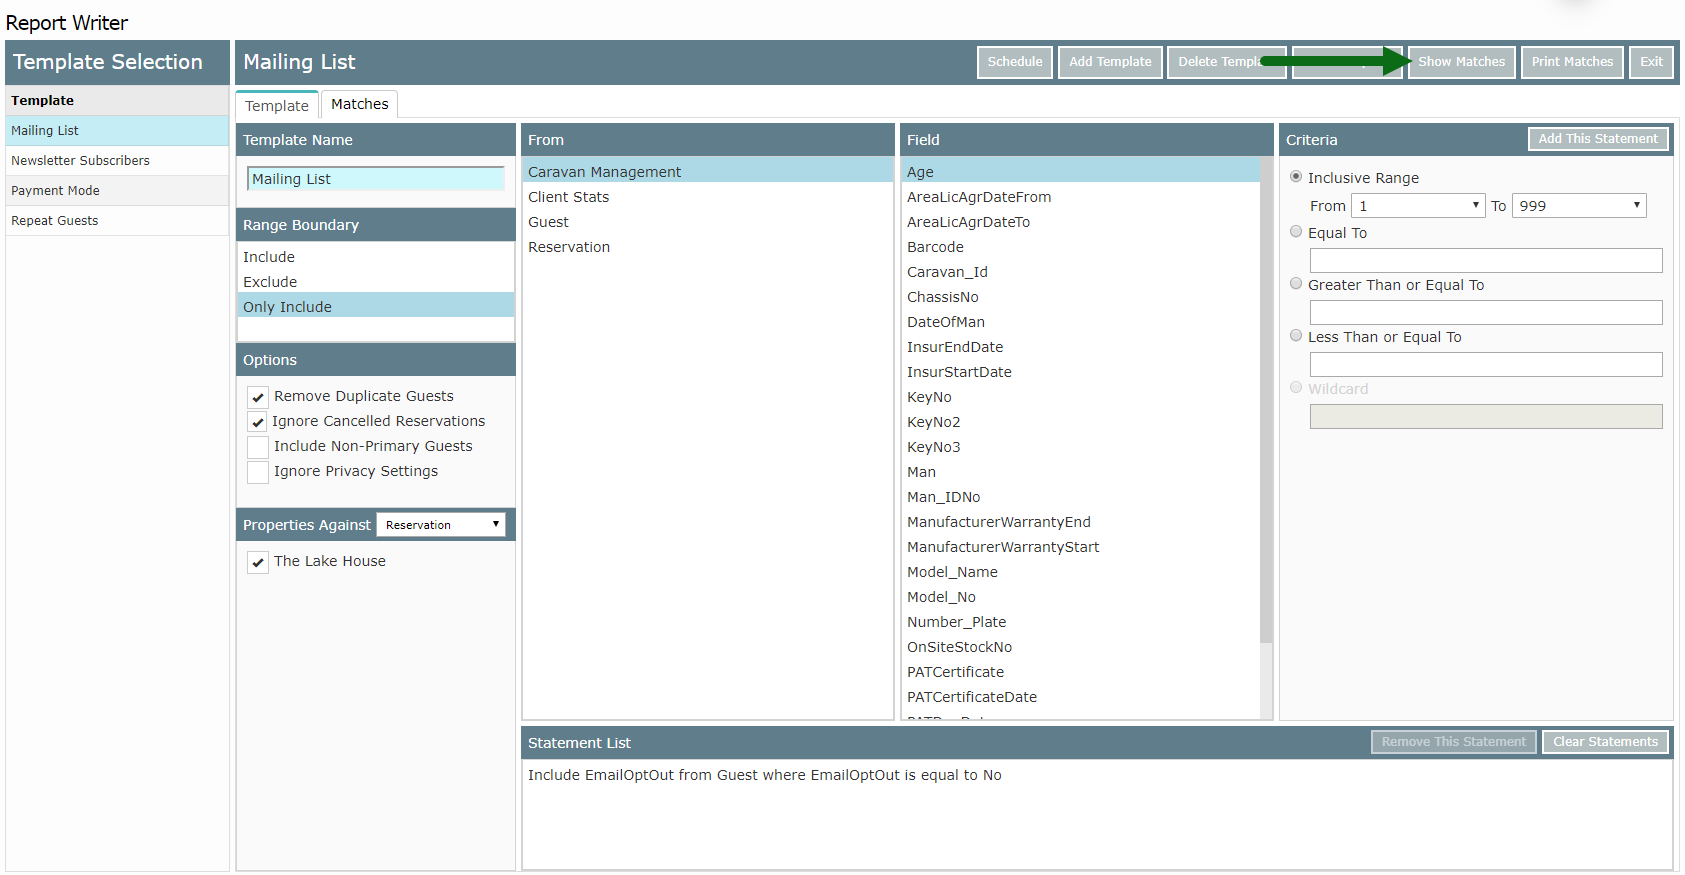Select Model_Name field
This screenshot has width=1685, height=875.
pyautogui.click(x=1080, y=572)
